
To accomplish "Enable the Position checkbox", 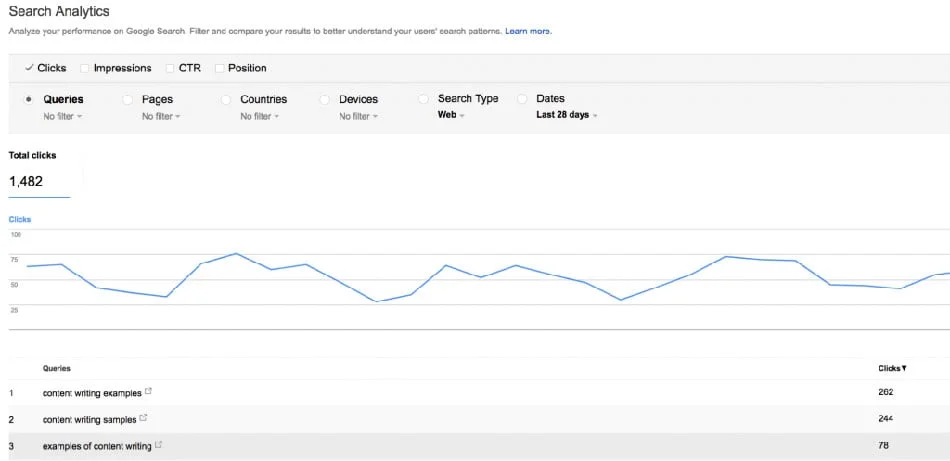I will pos(220,68).
